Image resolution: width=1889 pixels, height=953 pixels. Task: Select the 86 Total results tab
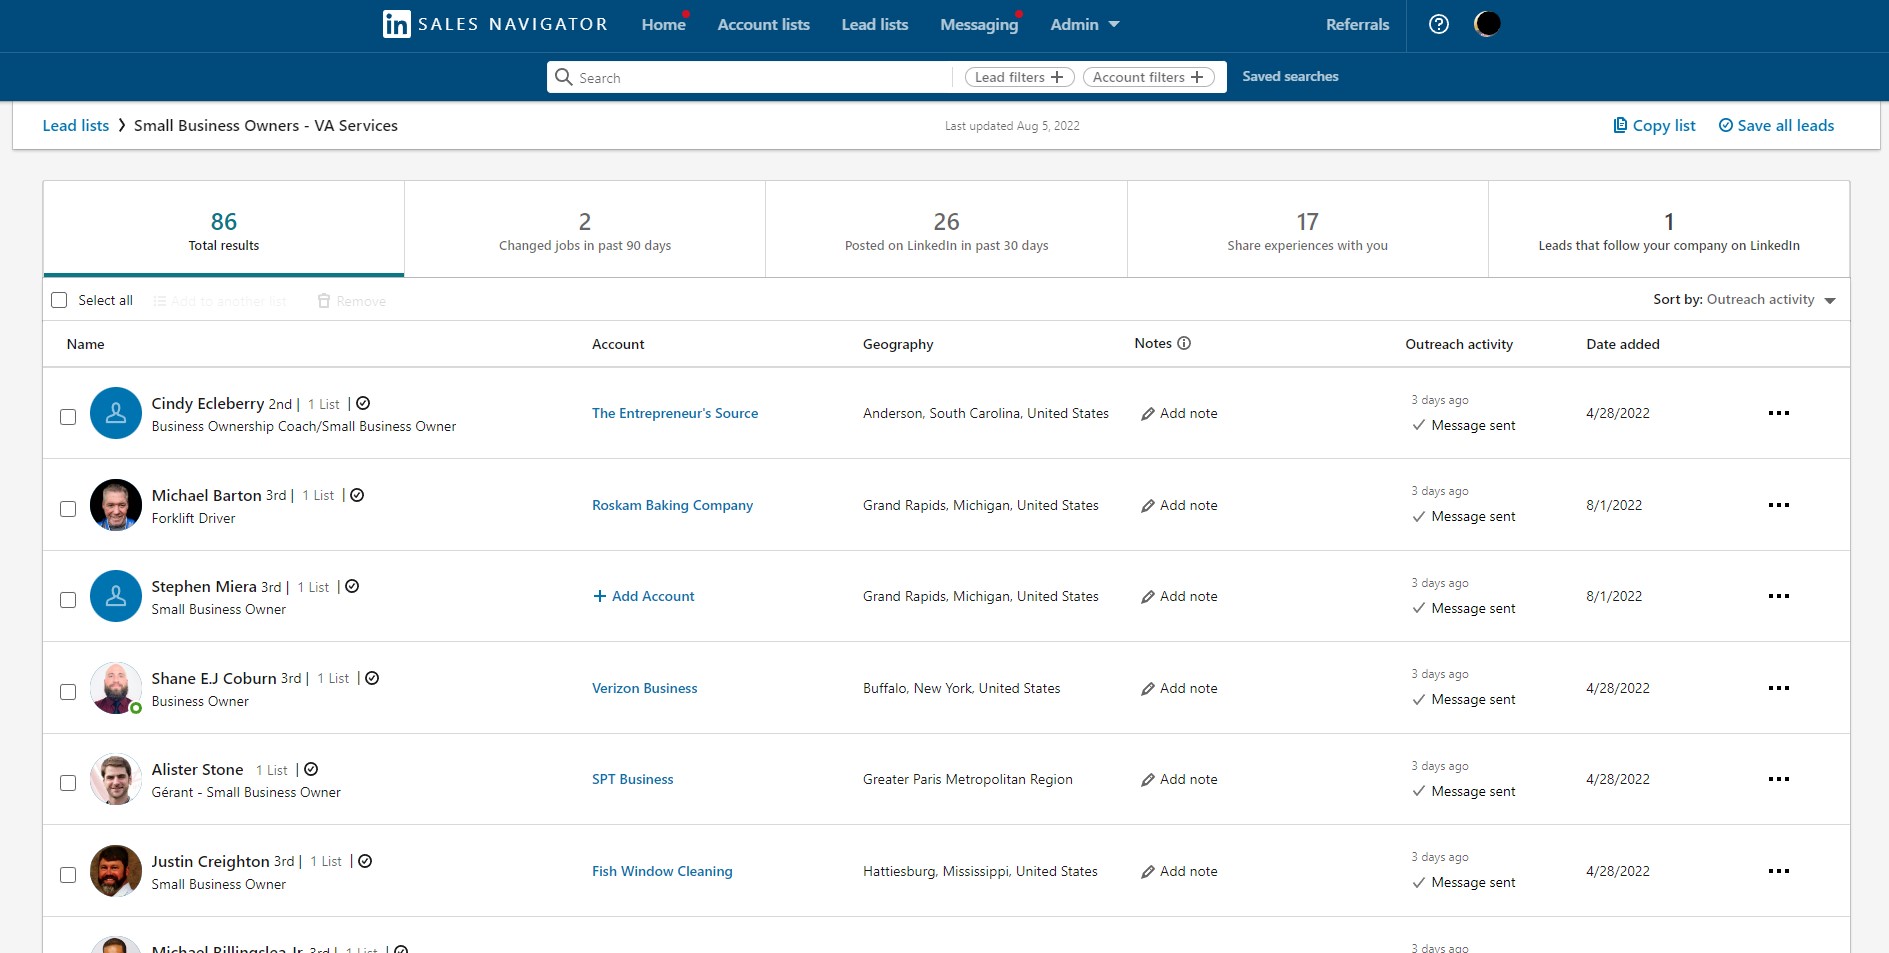[x=224, y=229]
